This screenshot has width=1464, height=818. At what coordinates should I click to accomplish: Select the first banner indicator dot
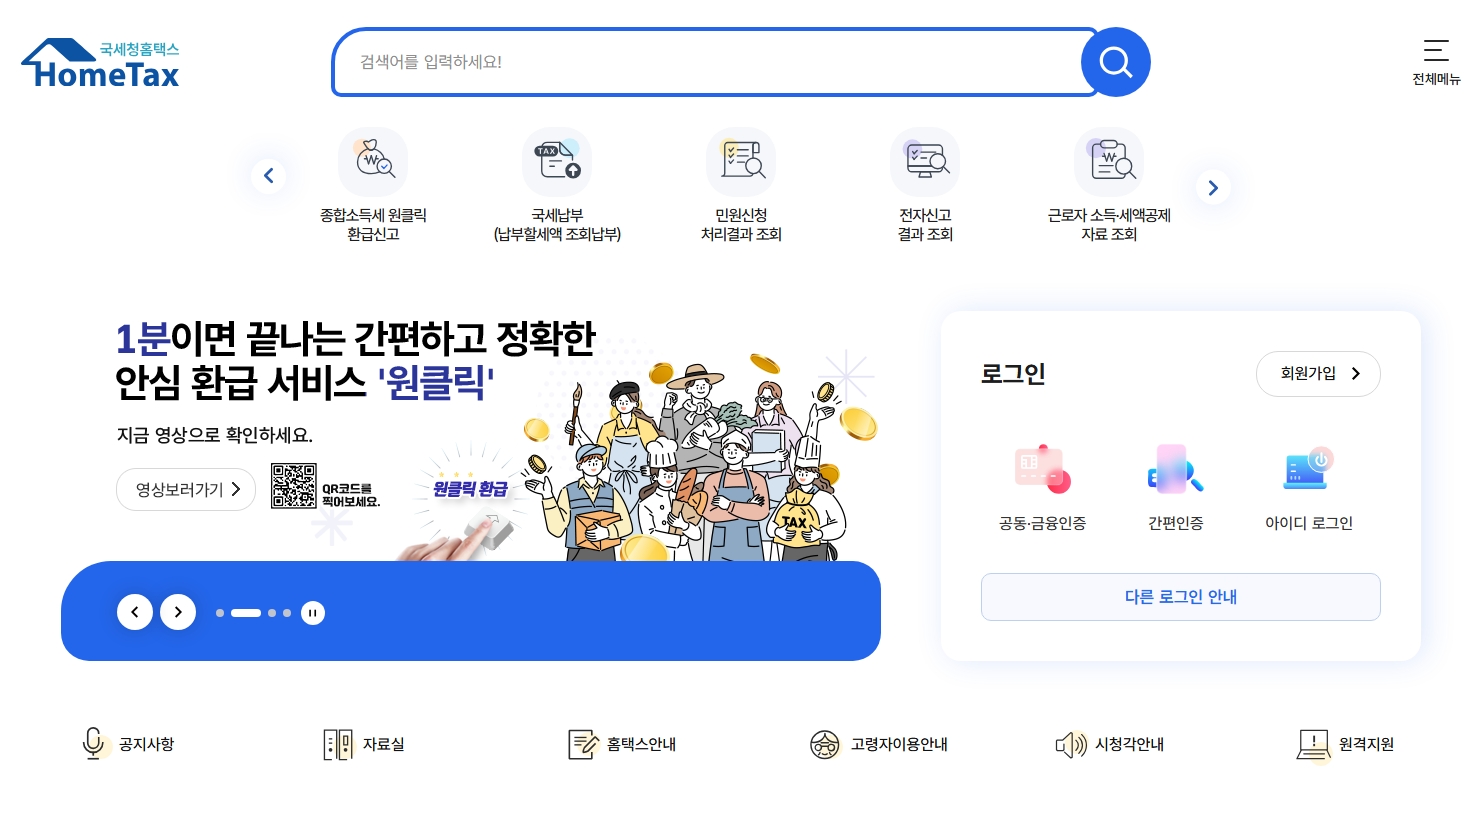click(x=220, y=613)
